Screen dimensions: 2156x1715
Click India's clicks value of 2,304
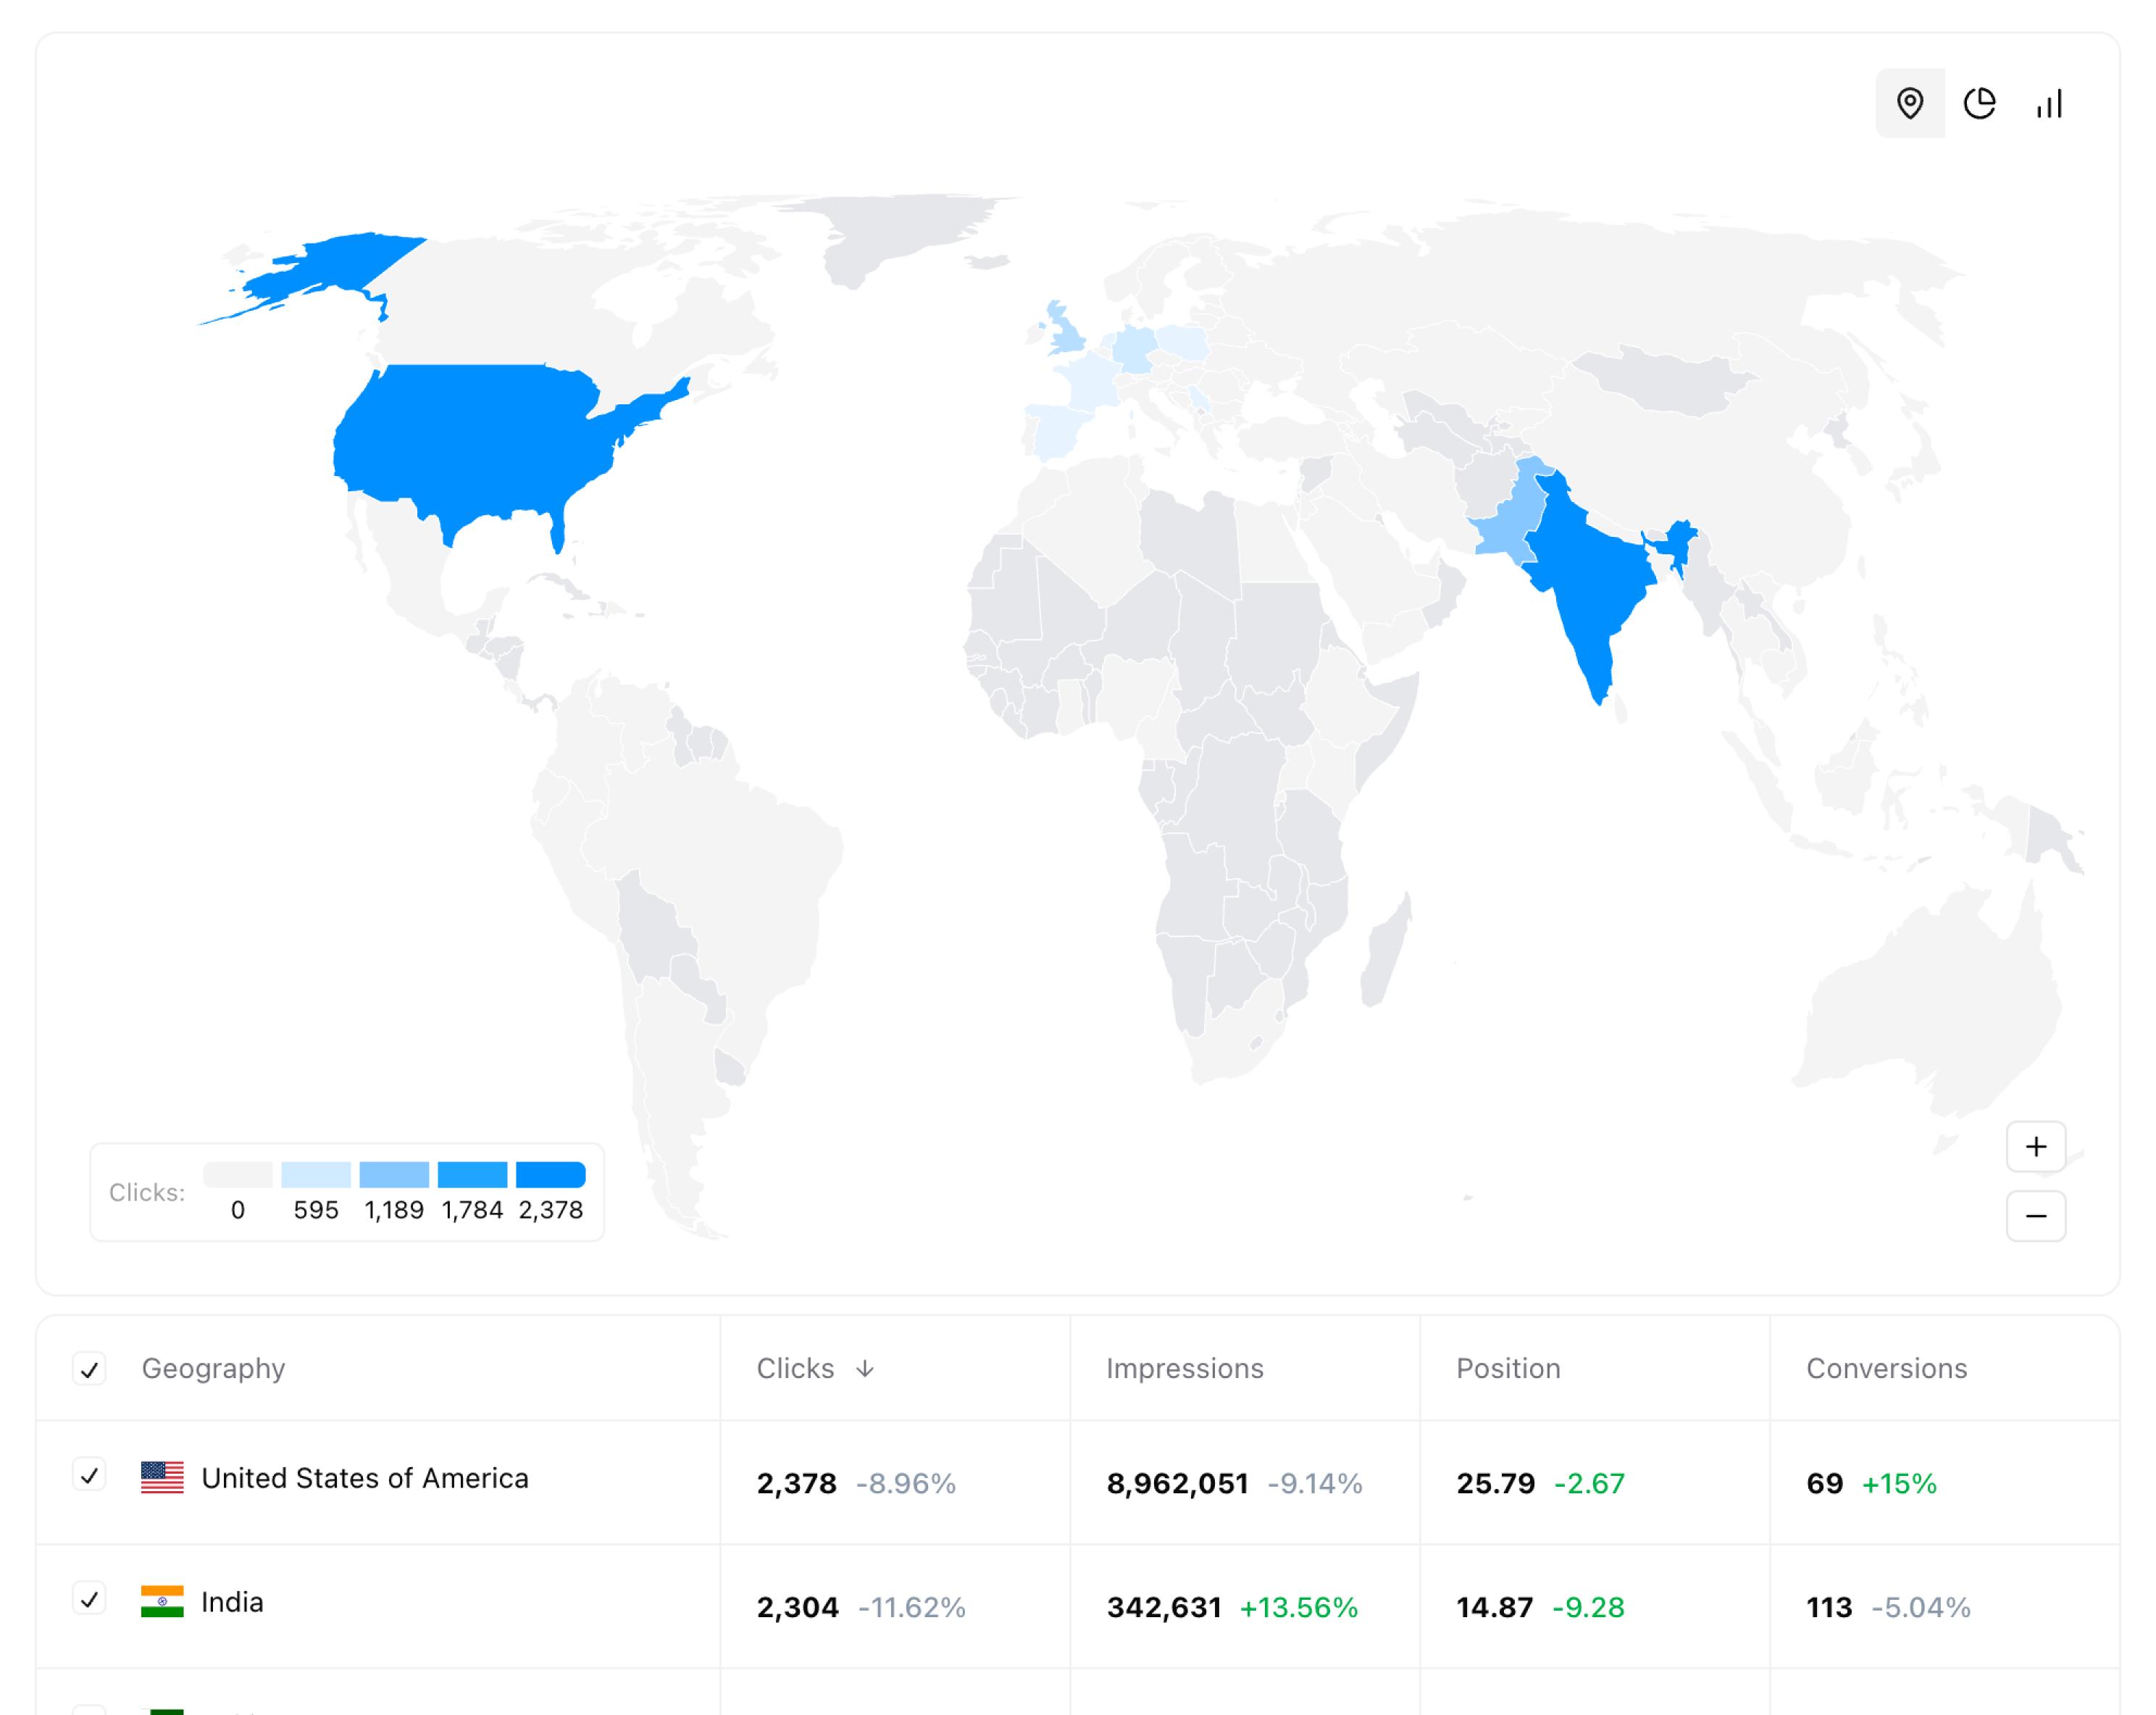(x=797, y=1601)
